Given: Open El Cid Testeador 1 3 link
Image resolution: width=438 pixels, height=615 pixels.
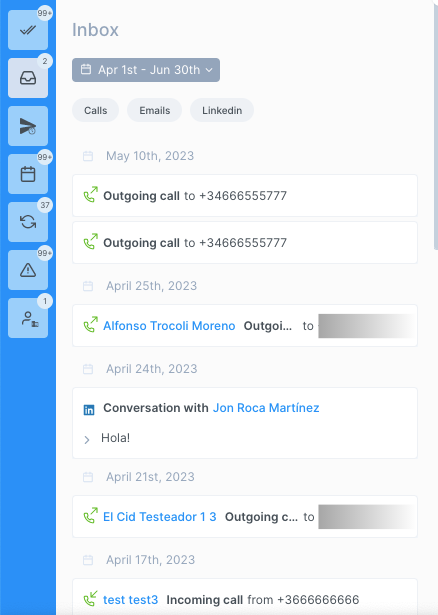Looking at the screenshot, I should coord(160,517).
